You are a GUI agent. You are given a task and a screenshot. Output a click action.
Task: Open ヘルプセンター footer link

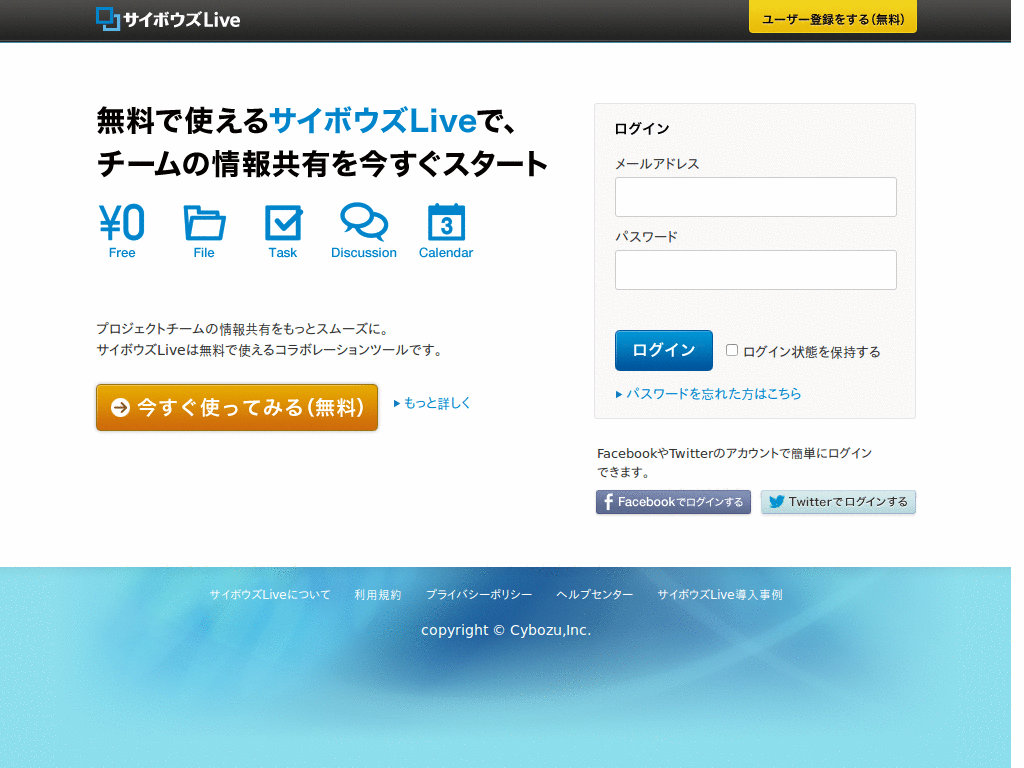595,595
